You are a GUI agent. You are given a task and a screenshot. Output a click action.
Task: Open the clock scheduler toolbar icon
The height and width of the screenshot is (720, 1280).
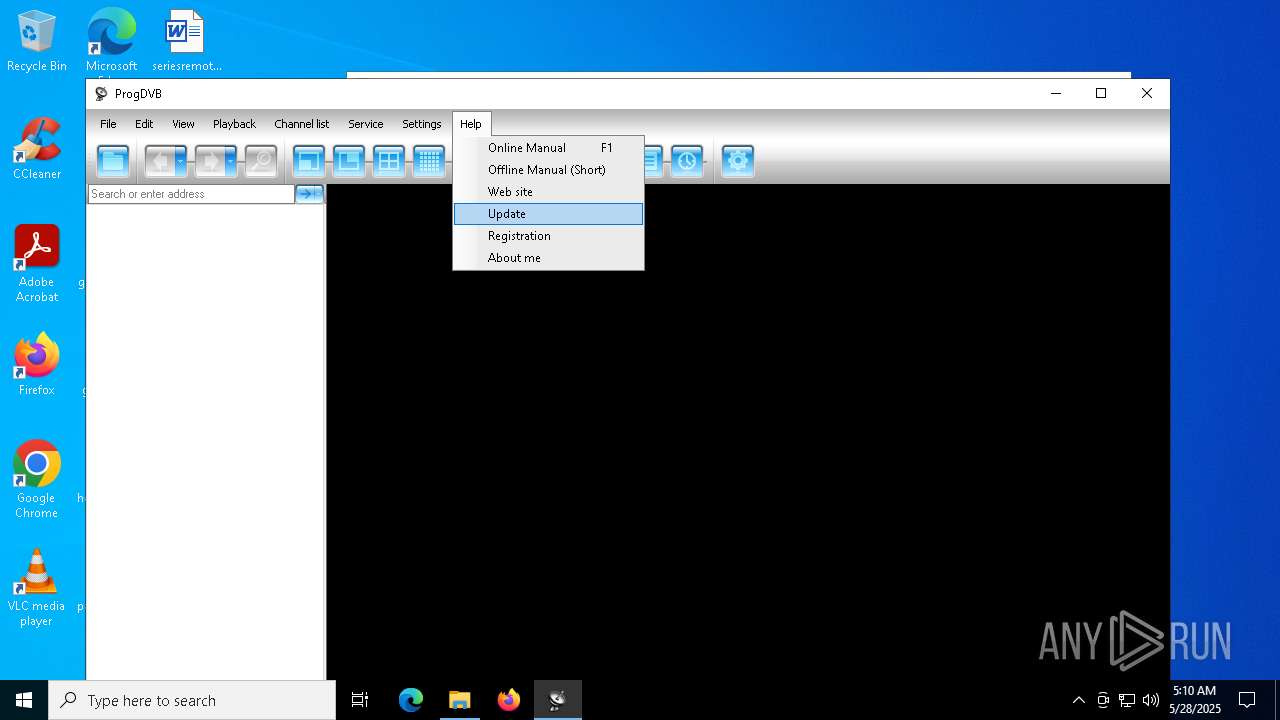[687, 161]
